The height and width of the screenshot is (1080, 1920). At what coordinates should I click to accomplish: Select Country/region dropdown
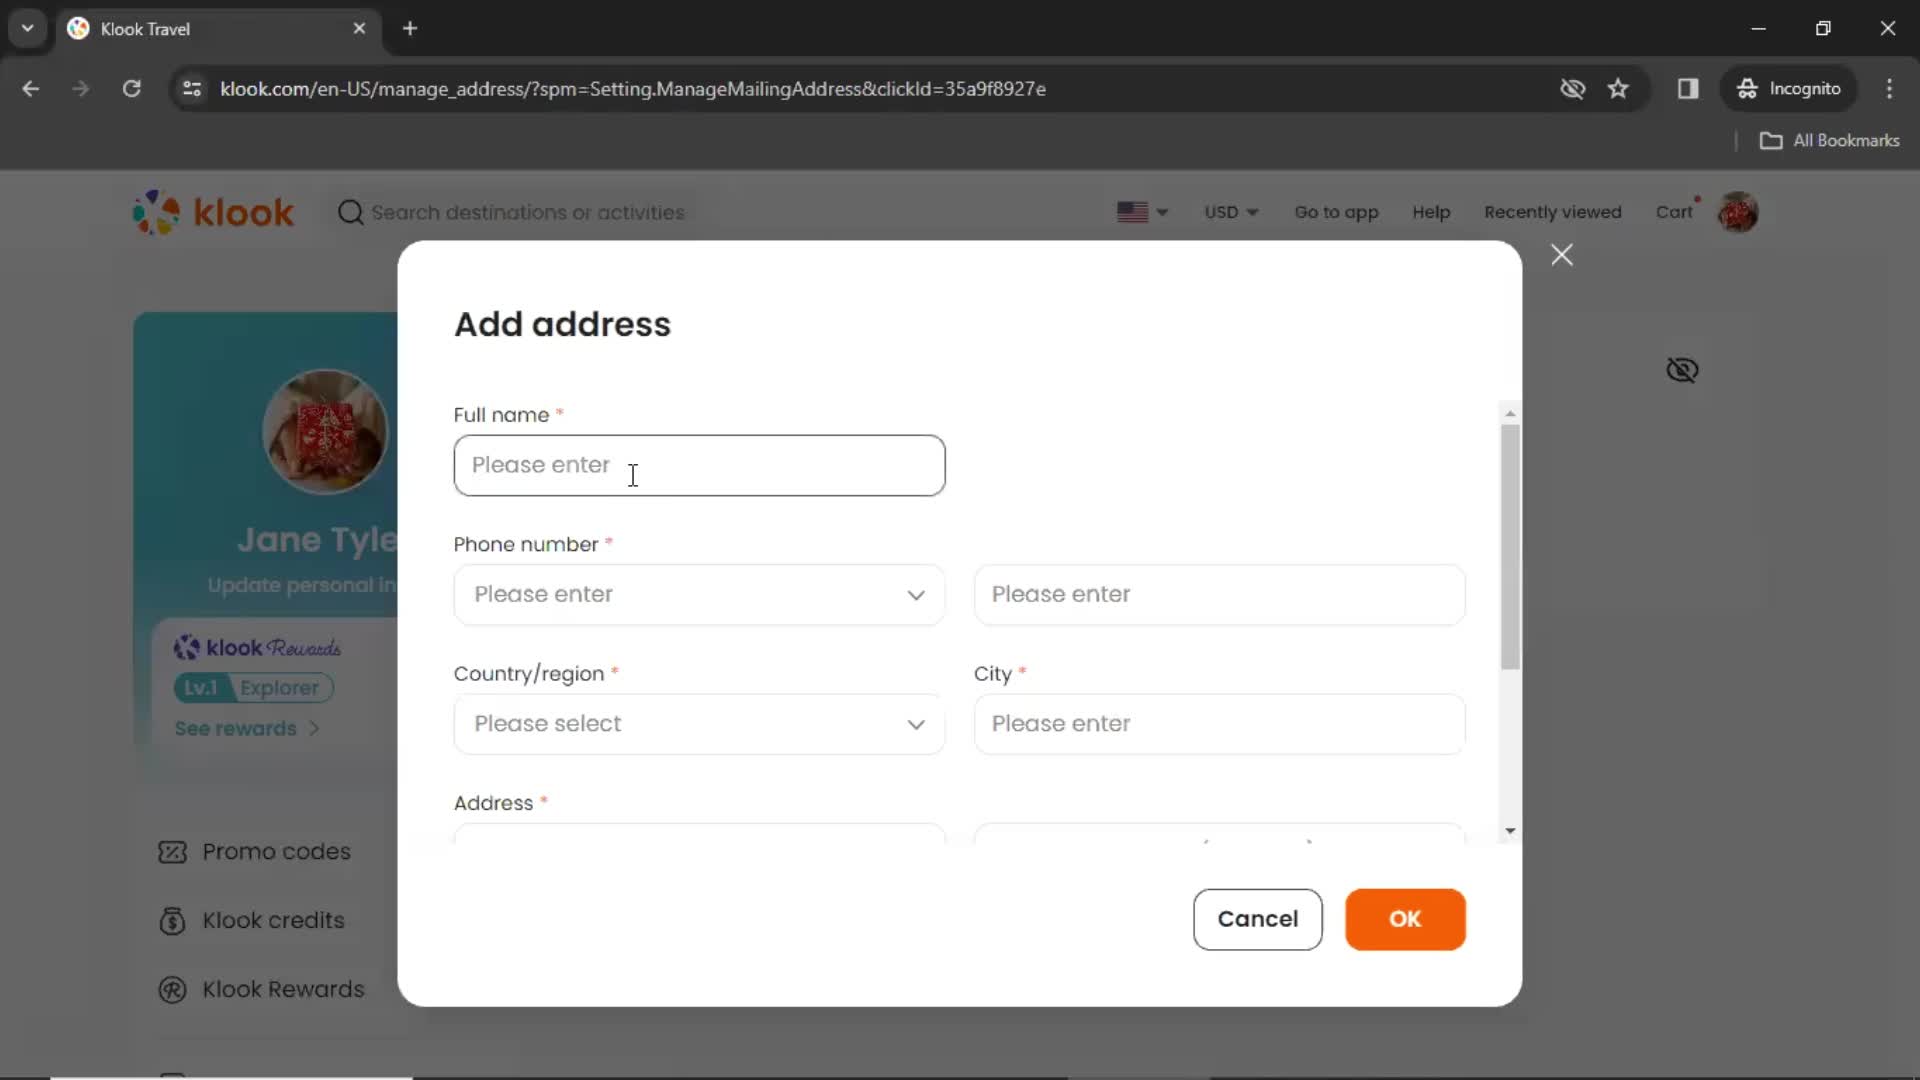pos(699,723)
